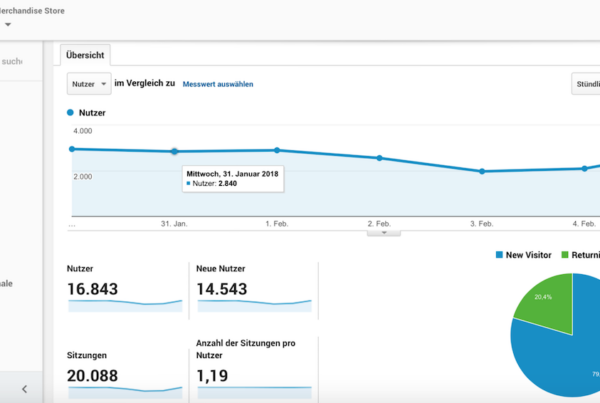Switch to the Übersicht tab

coord(86,56)
